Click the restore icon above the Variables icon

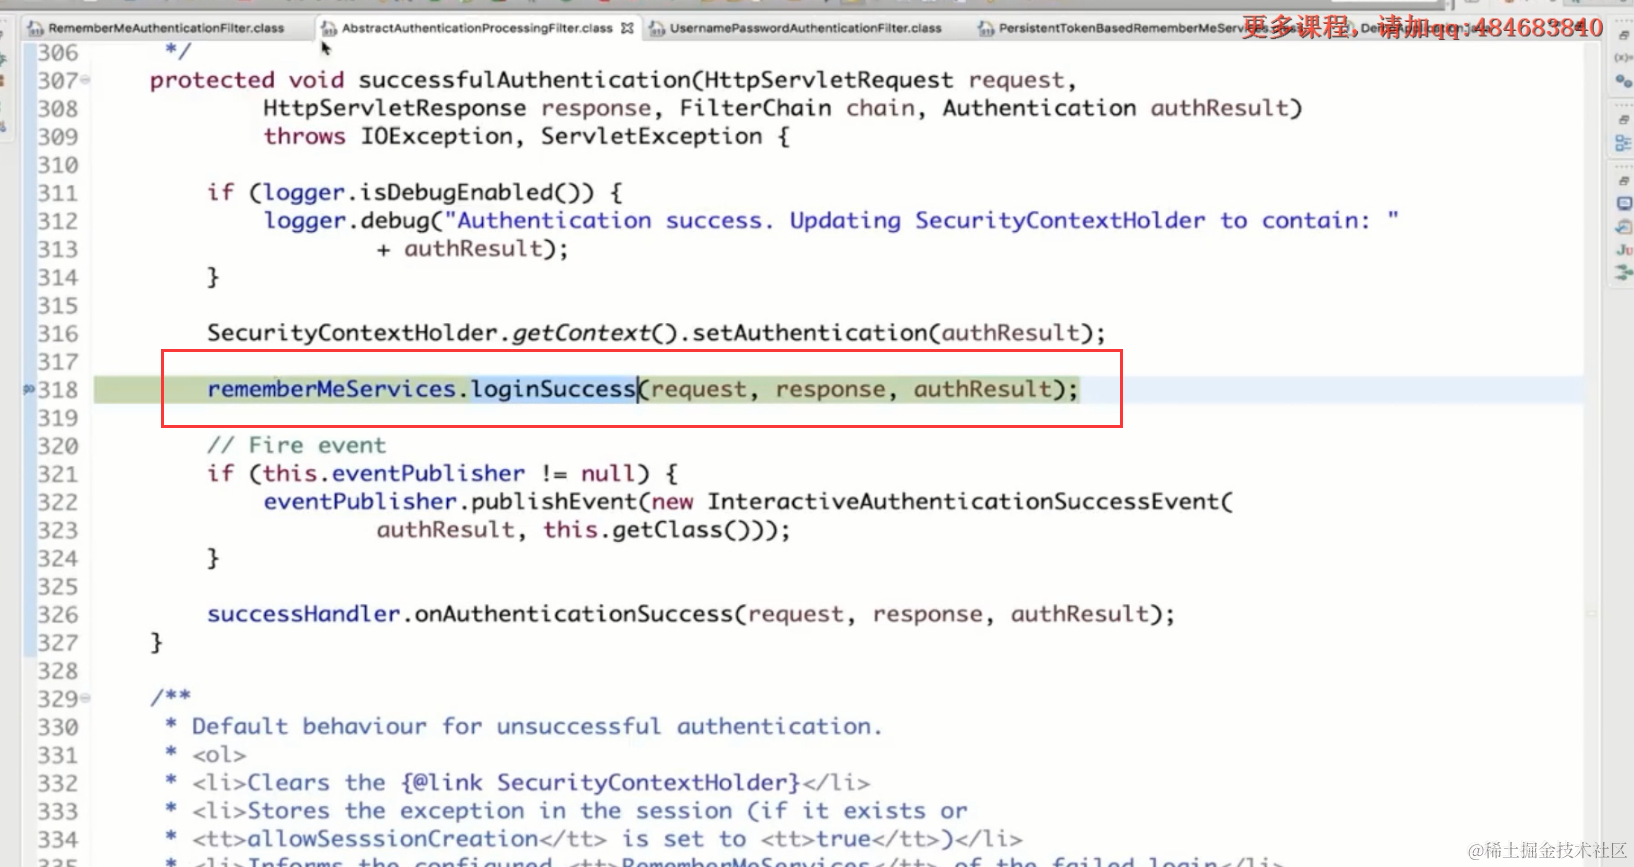coord(1622,34)
